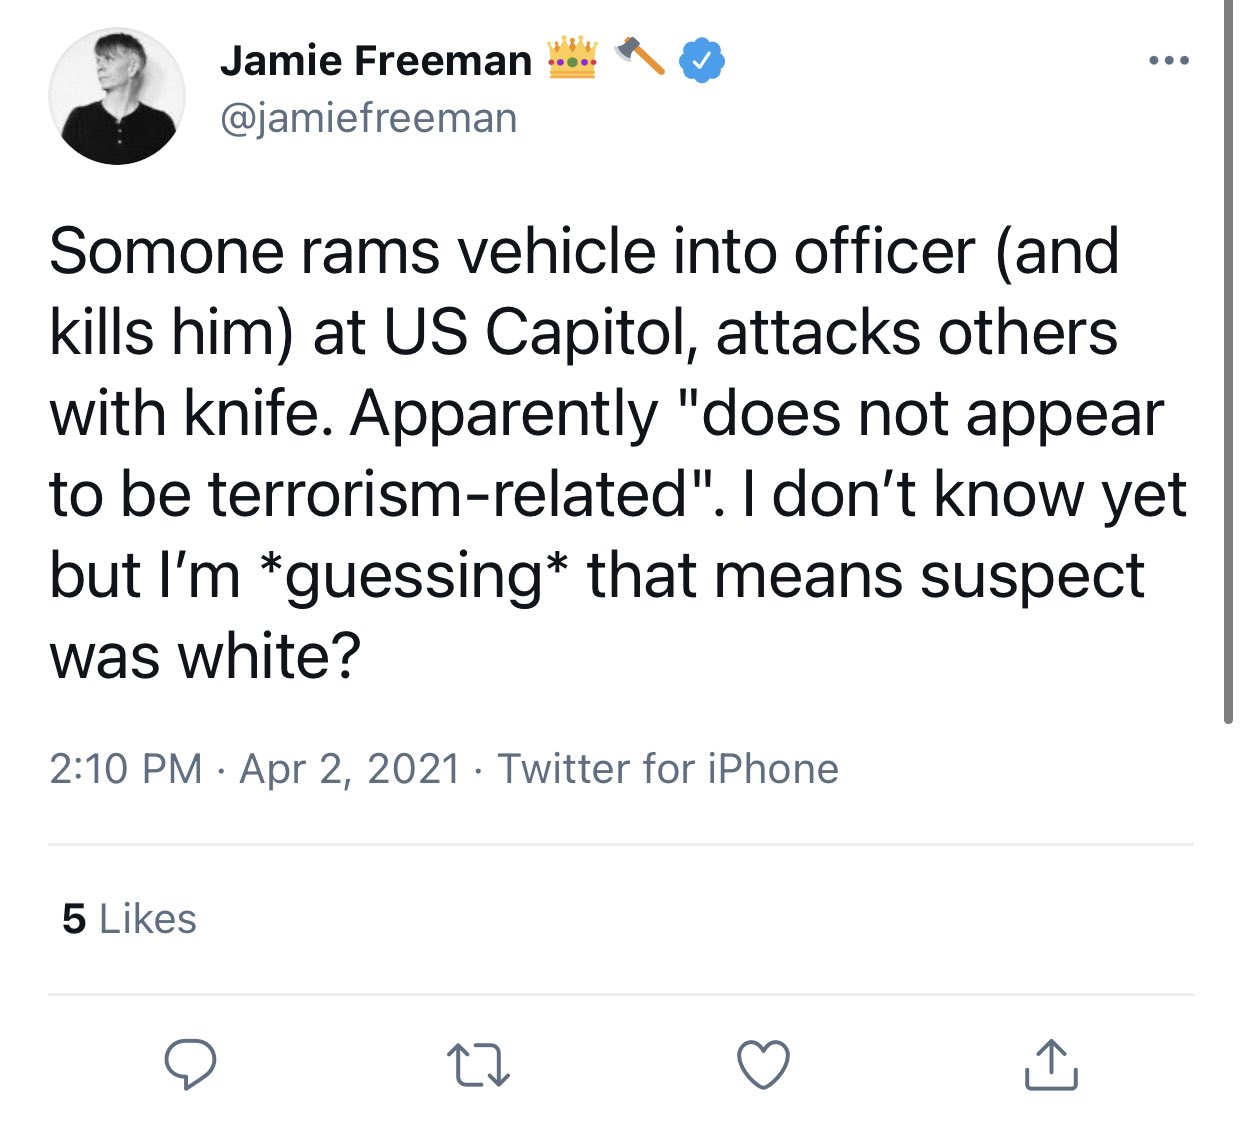Click the blue verified badge
1242x1125 pixels.
pyautogui.click(x=702, y=61)
